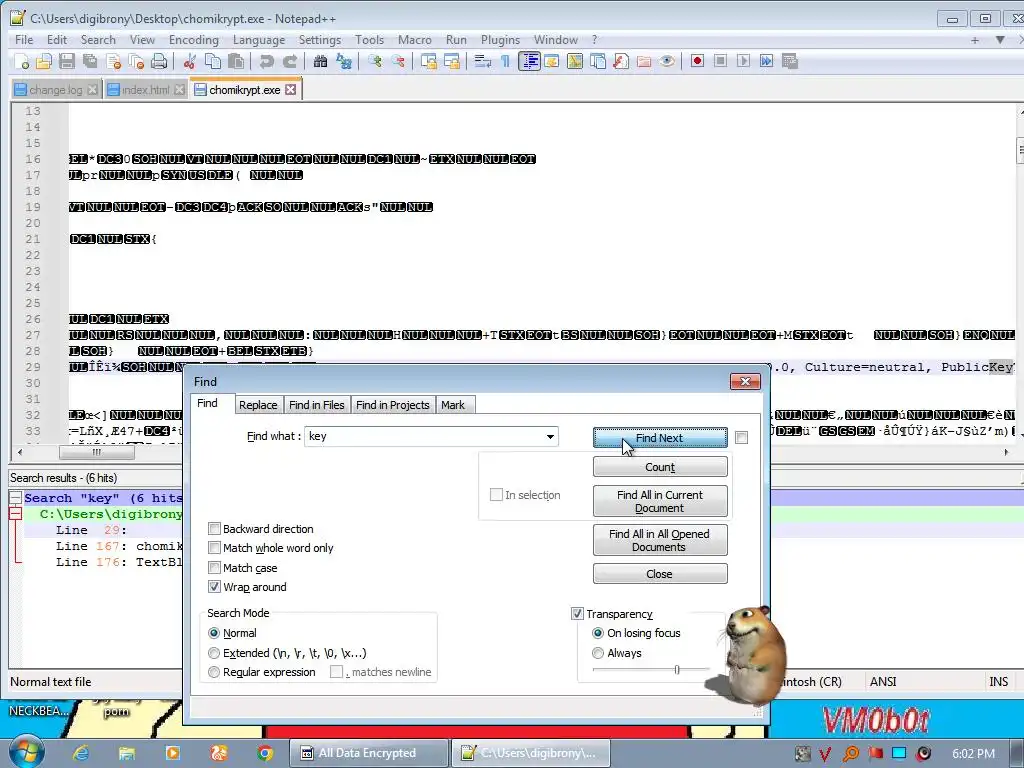The image size is (1024, 768).
Task: Select the Extended search mode radio
Action: click(x=214, y=652)
